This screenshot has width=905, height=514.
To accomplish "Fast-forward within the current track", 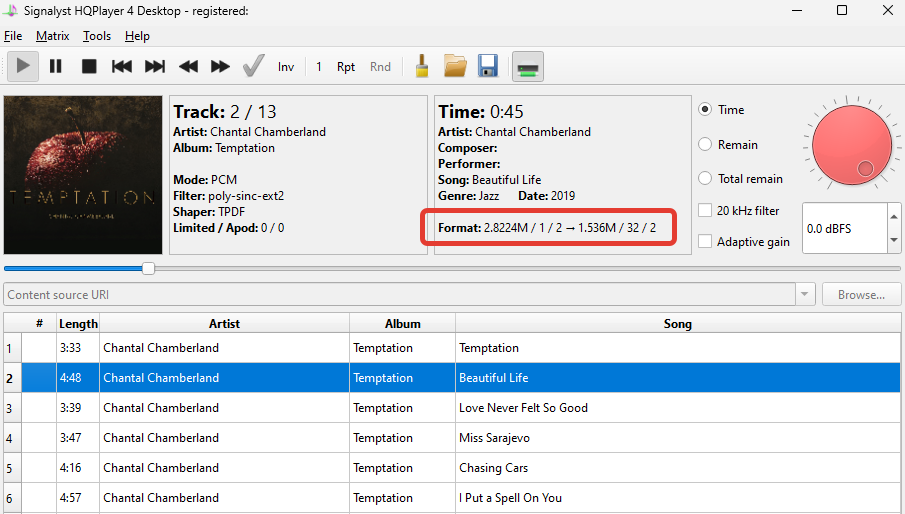I will click(220, 66).
